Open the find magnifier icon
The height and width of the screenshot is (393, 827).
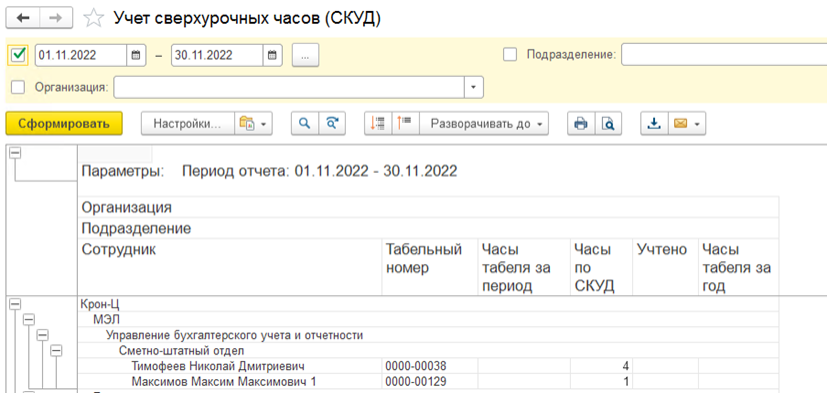tap(304, 123)
